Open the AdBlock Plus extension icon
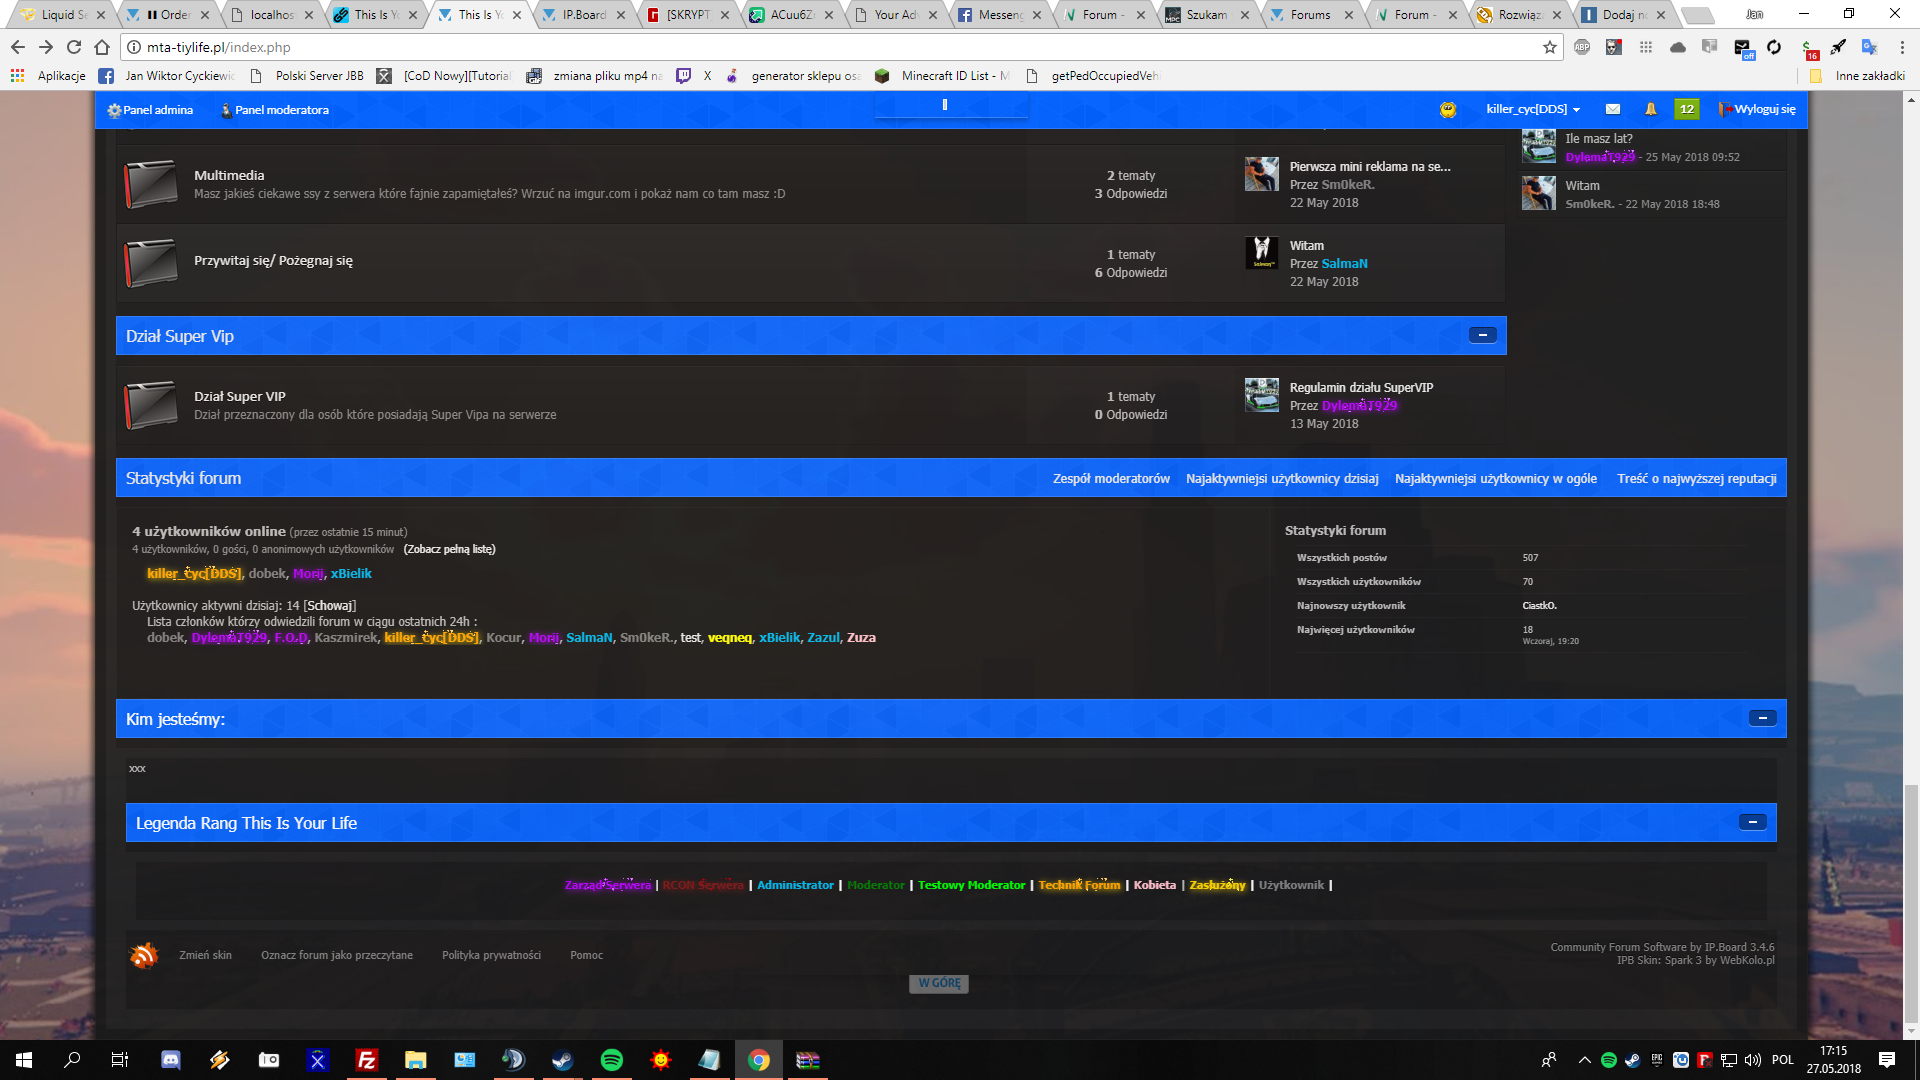 (x=1582, y=47)
